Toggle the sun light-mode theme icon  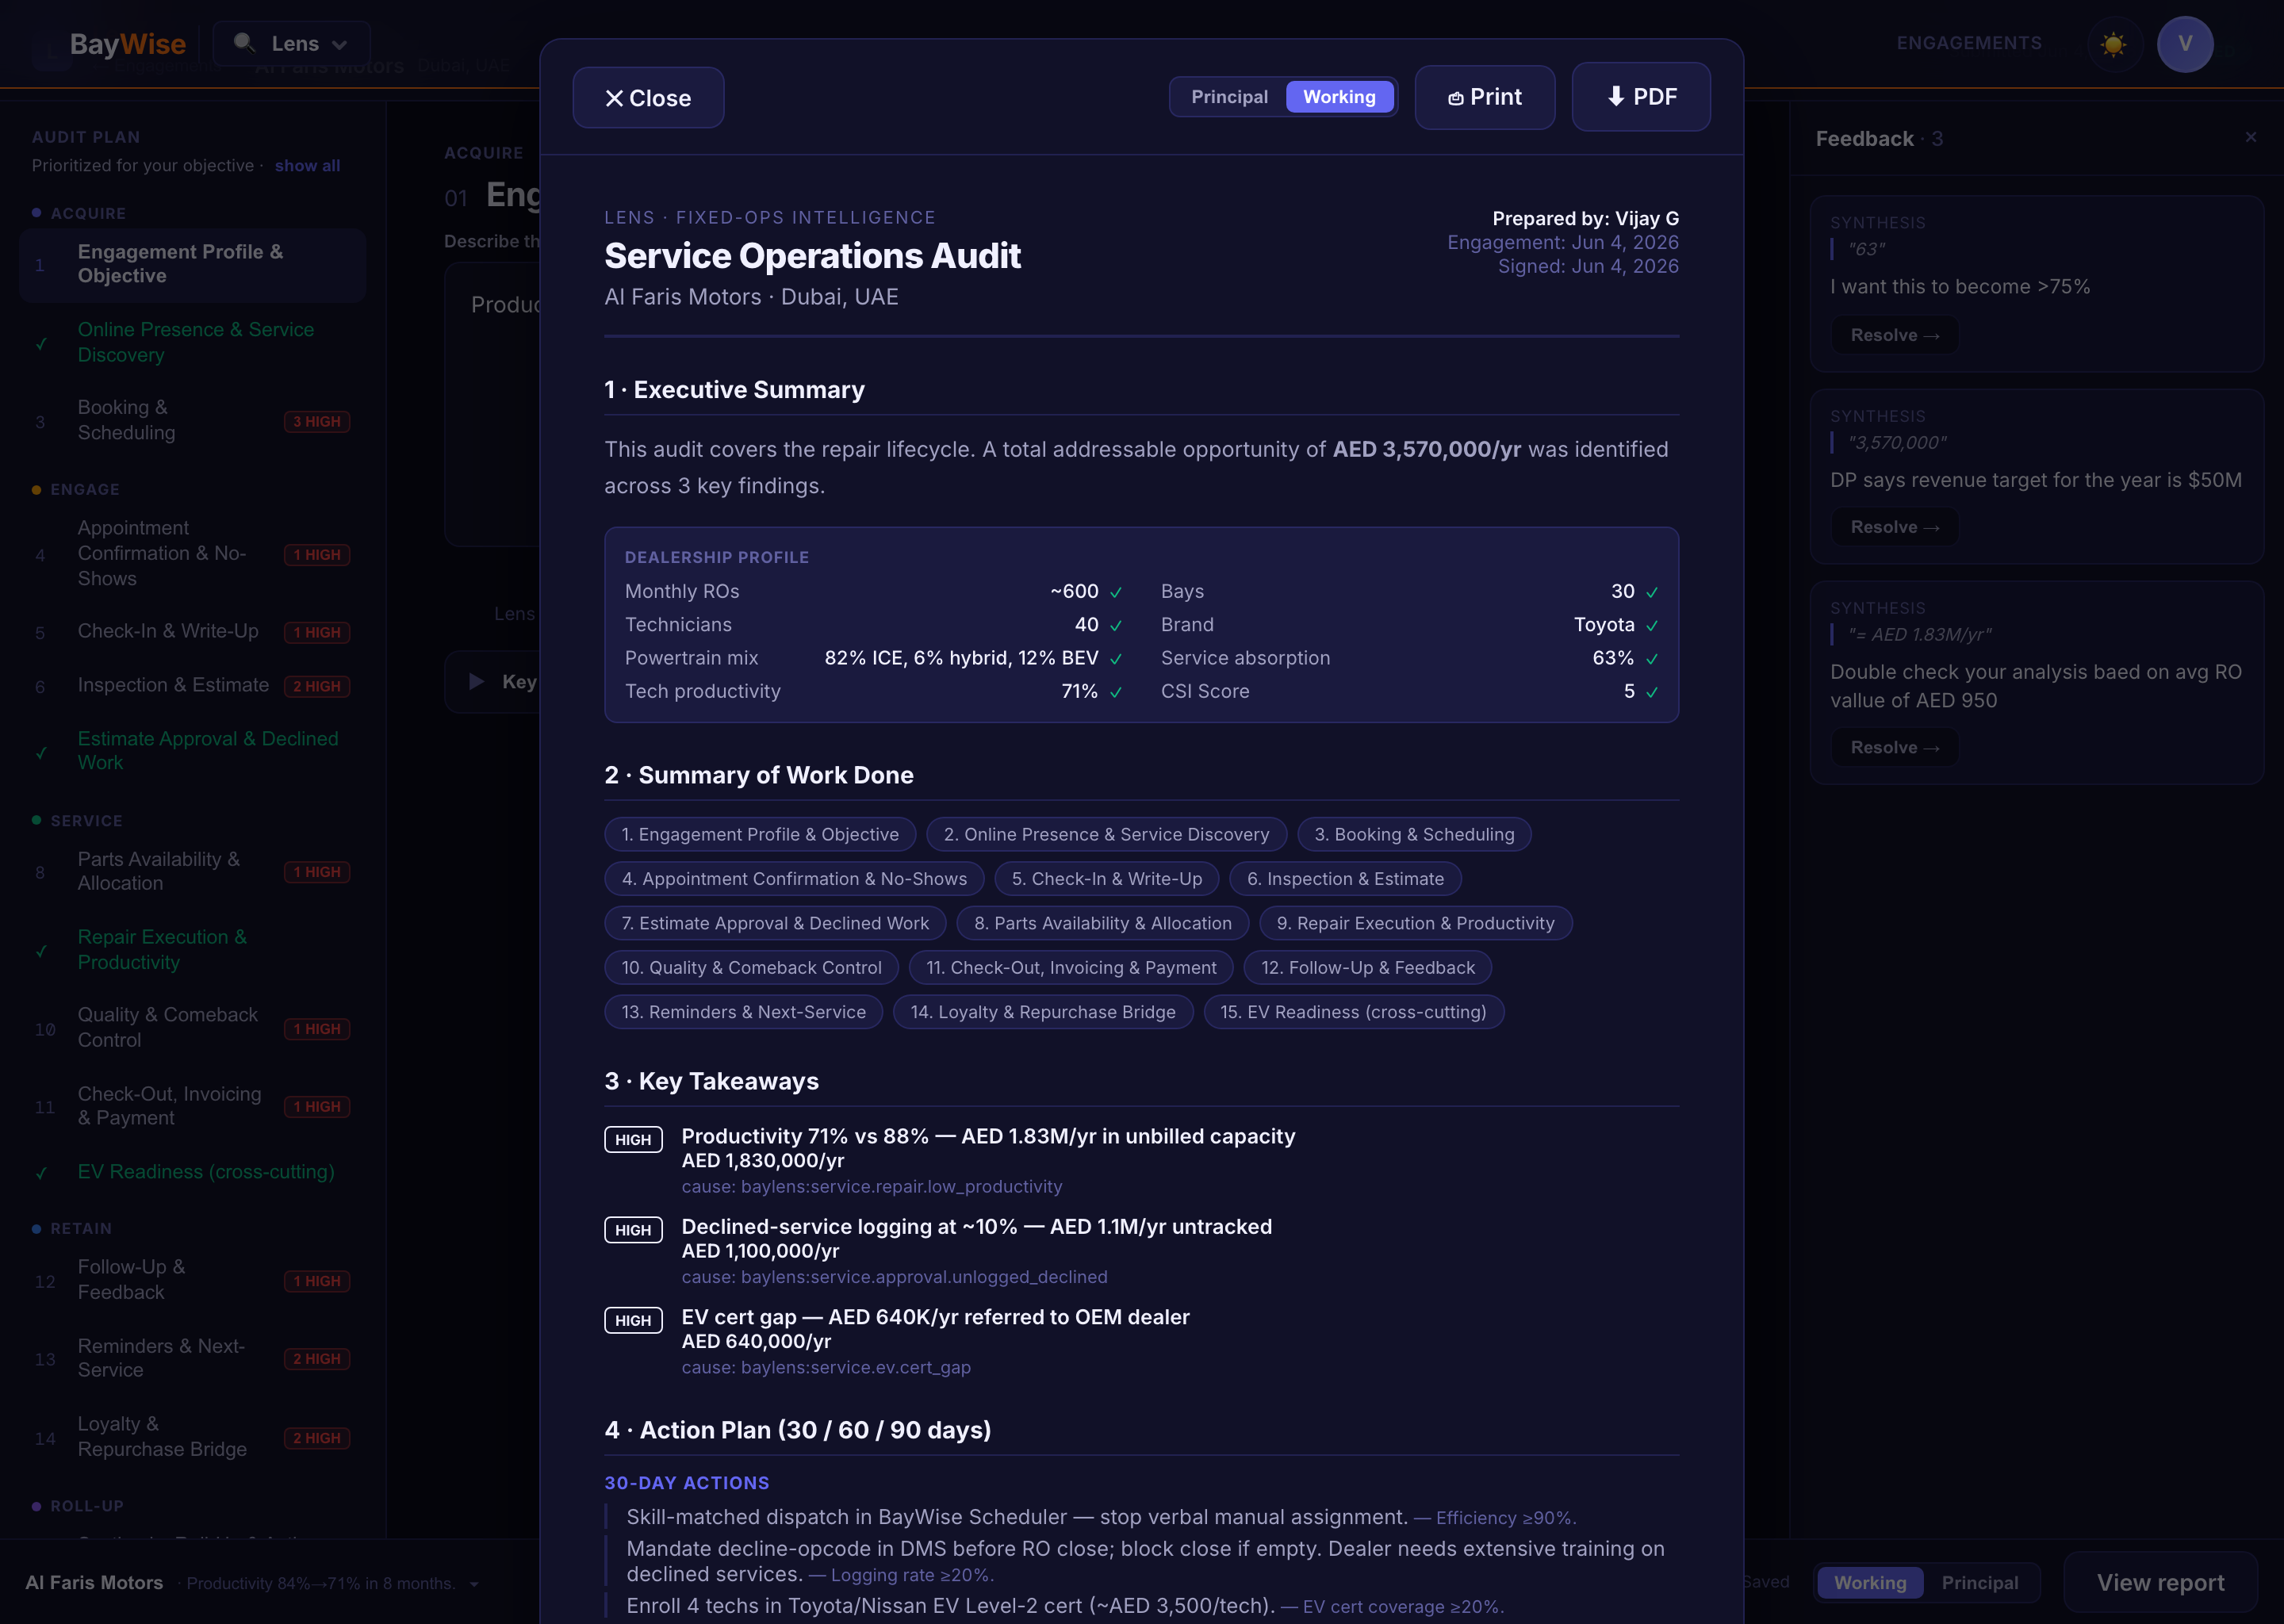click(2113, 44)
